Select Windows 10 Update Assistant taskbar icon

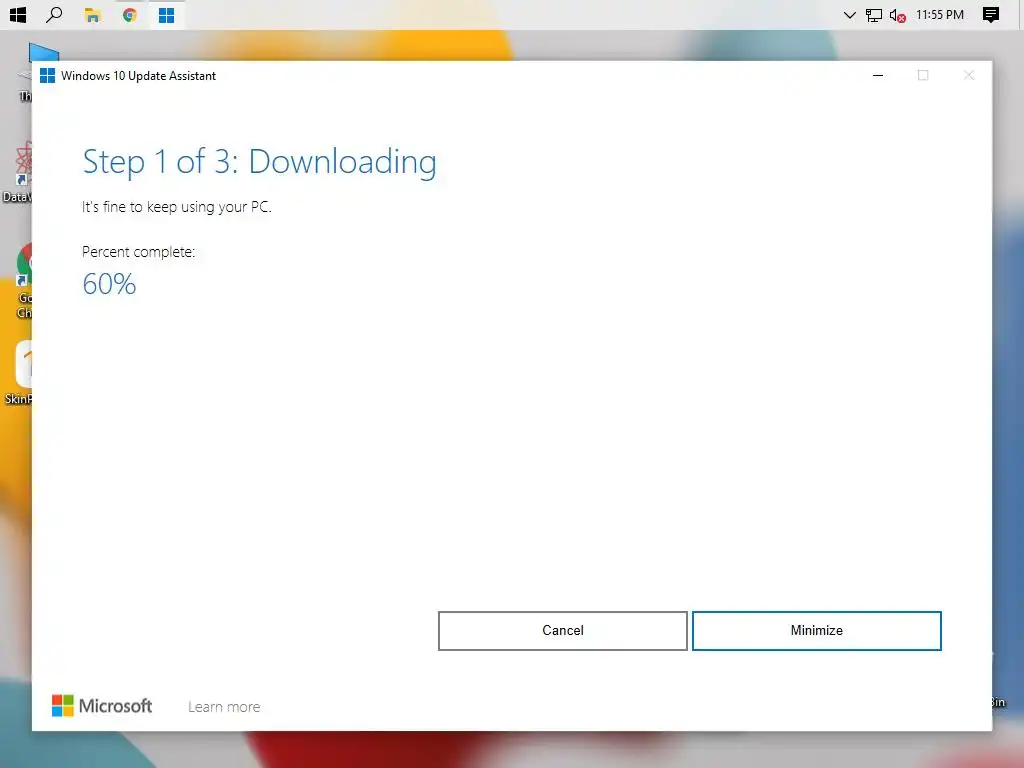point(167,14)
